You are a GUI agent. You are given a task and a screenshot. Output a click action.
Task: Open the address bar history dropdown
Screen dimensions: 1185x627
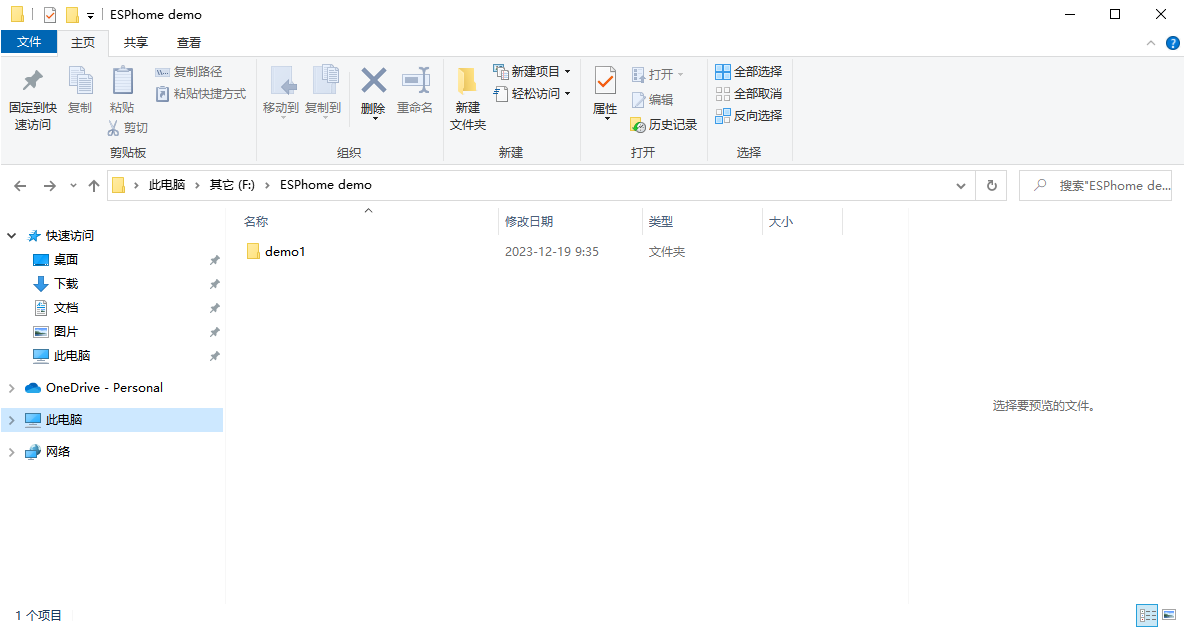click(x=961, y=186)
